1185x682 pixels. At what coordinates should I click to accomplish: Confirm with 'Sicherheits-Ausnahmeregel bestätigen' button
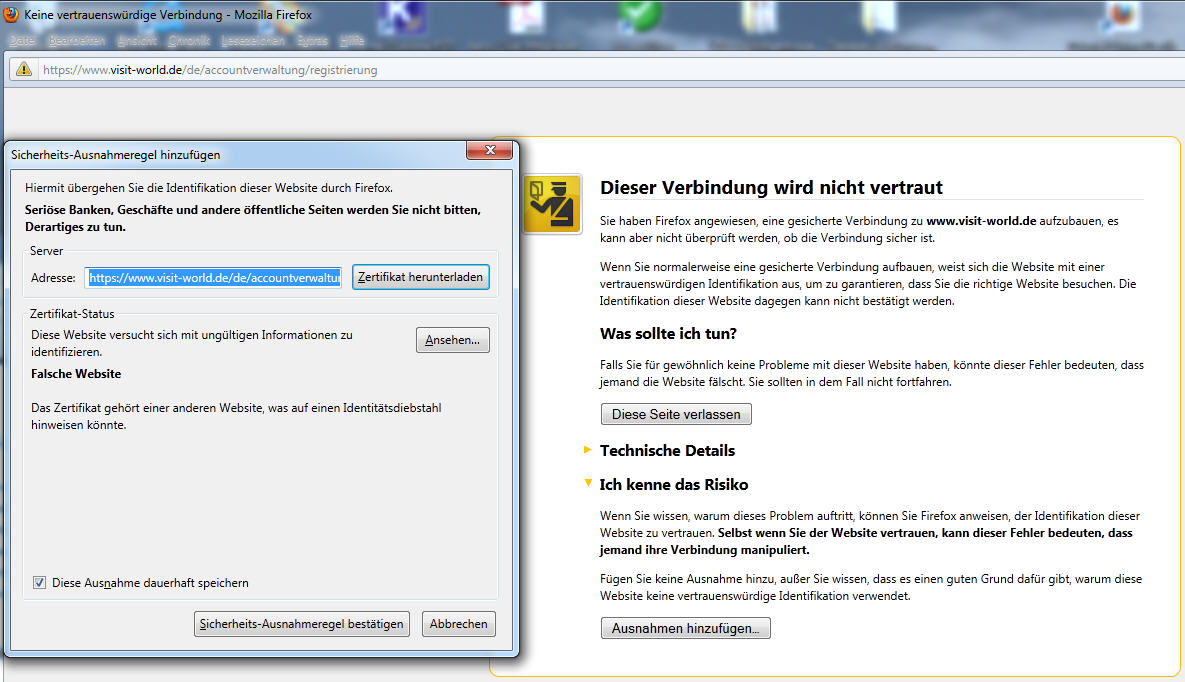click(x=301, y=624)
